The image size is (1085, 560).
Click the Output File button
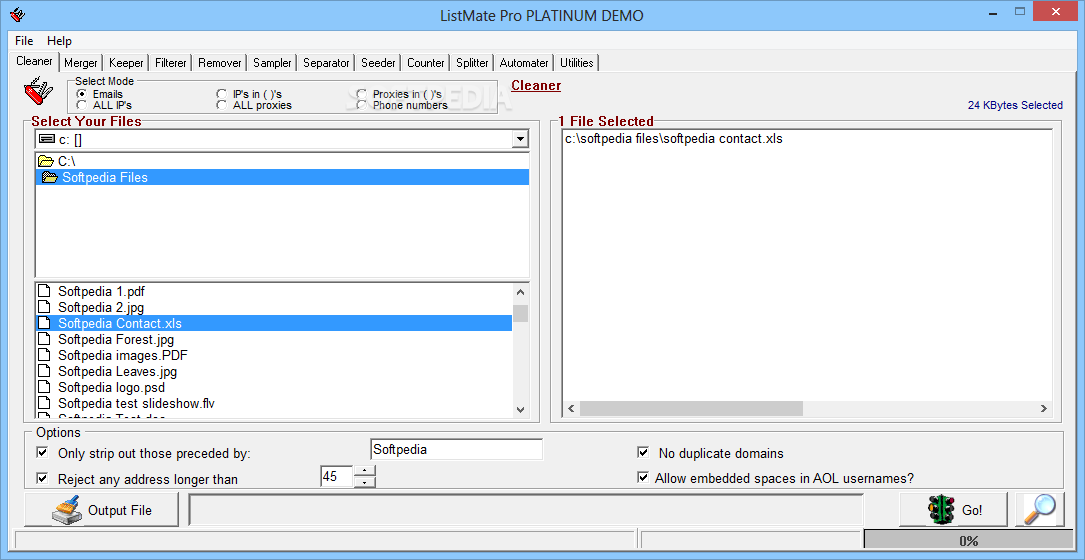click(x=101, y=510)
